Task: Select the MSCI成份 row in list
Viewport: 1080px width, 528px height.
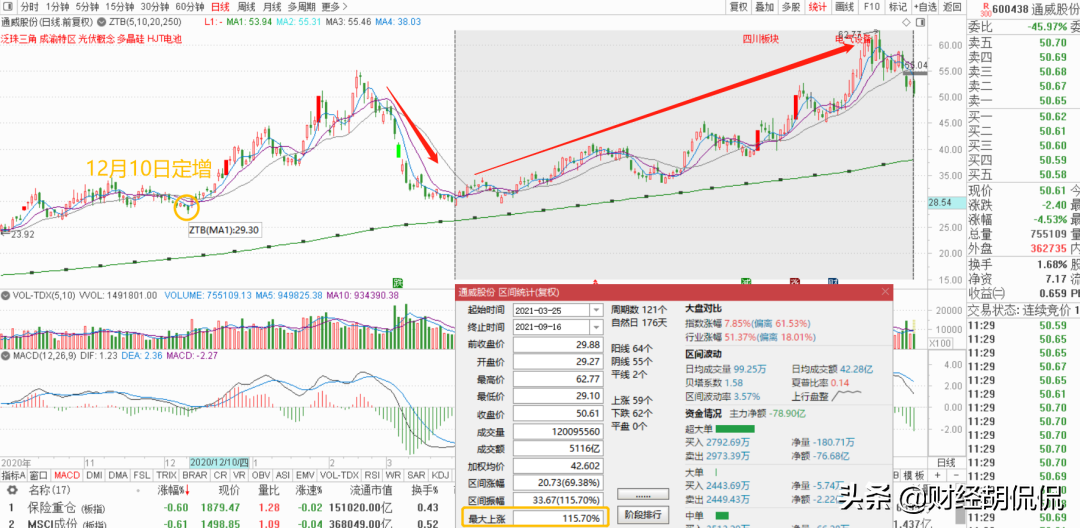Action: [x=227, y=523]
